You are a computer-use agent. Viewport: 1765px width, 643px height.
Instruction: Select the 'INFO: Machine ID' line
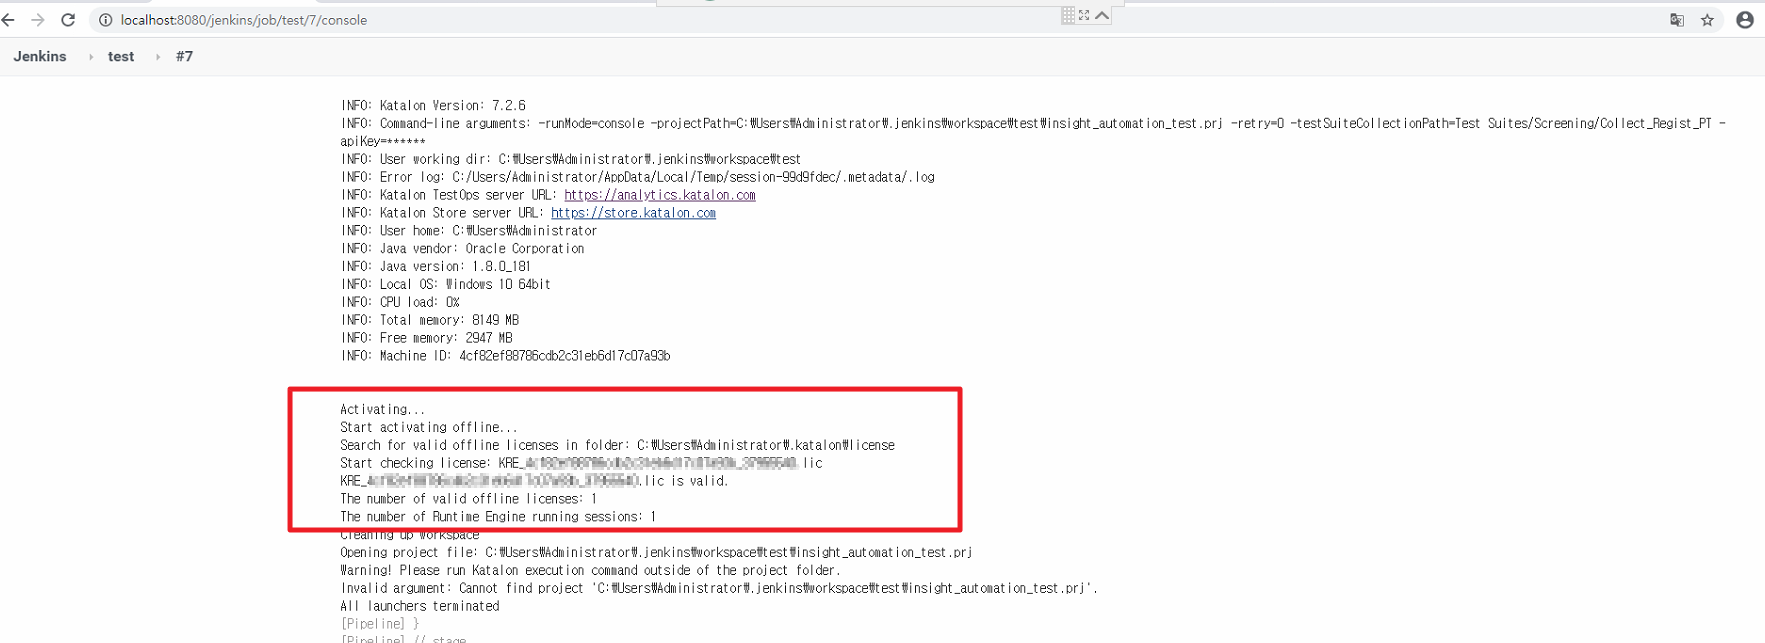click(506, 356)
